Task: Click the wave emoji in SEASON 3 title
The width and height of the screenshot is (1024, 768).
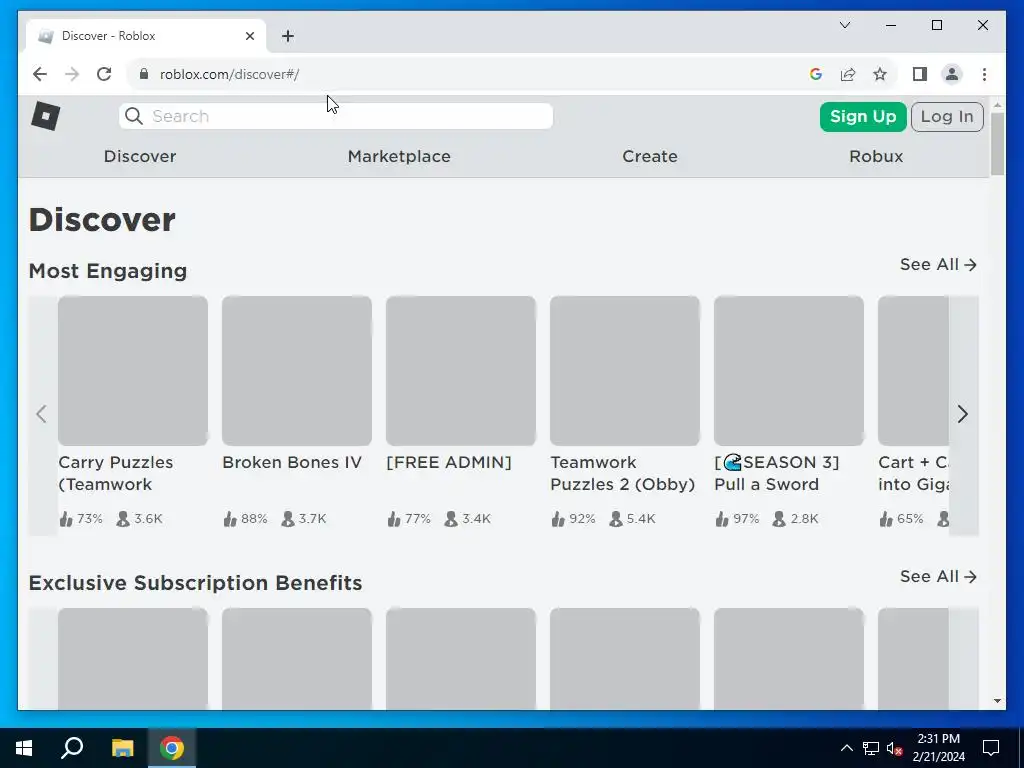Action: tap(733, 462)
